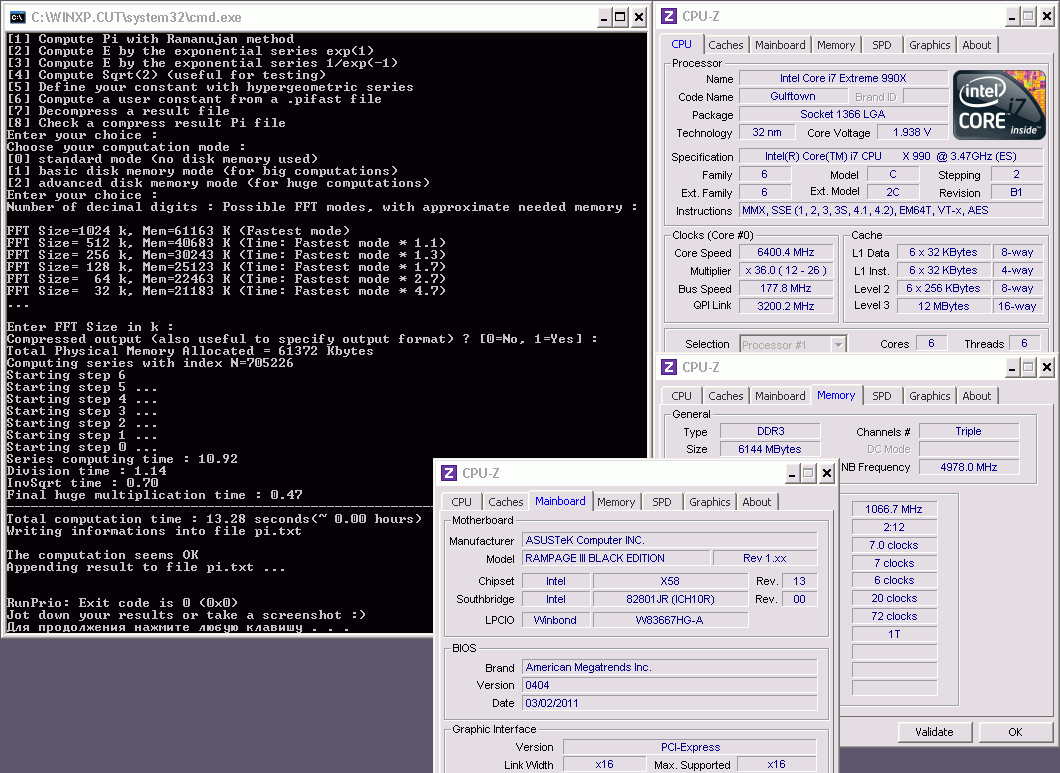This screenshot has height=773, width=1060.
Task: Open SPD tab in the front Mainboard window
Action: (x=662, y=502)
